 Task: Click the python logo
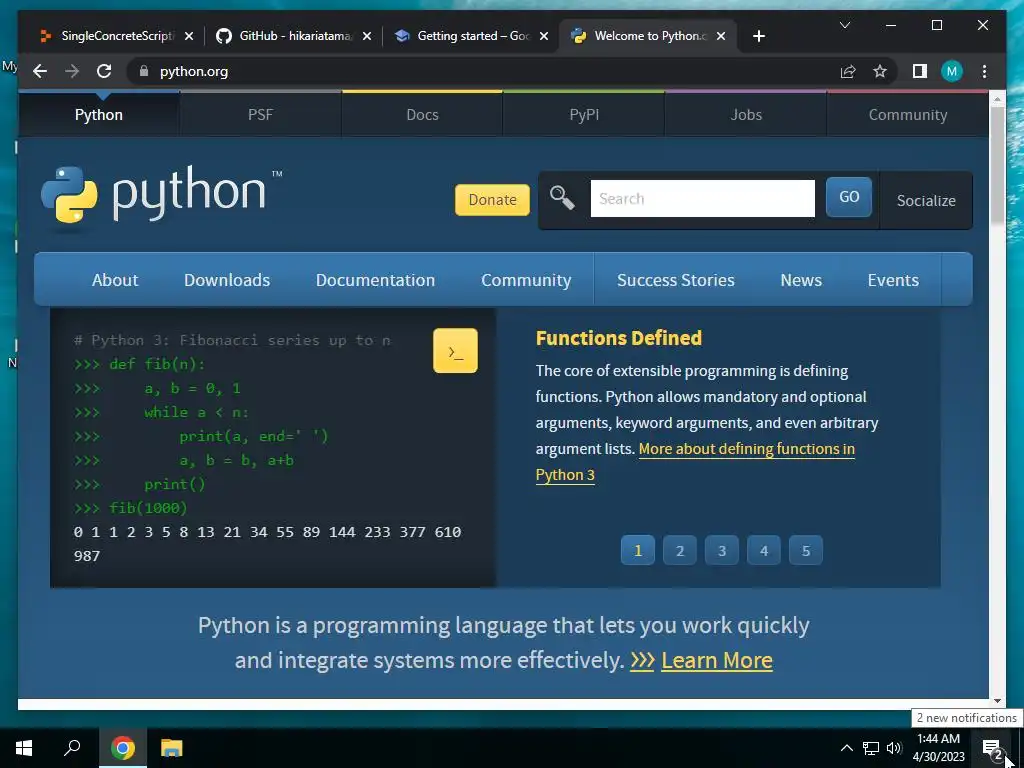pyautogui.click(x=161, y=194)
